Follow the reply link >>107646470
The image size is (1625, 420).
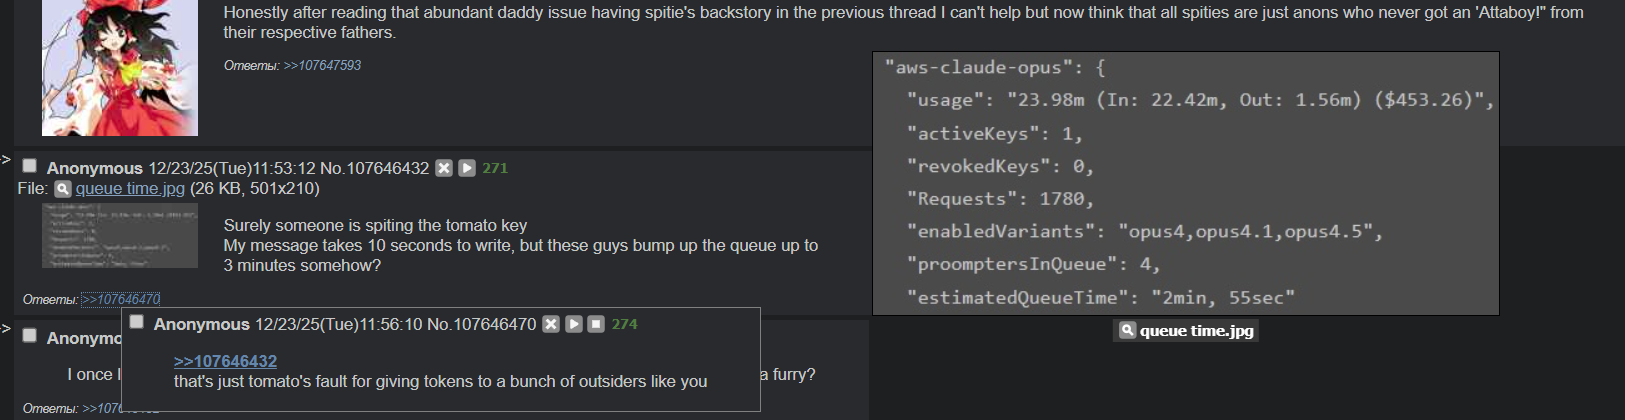click(121, 299)
